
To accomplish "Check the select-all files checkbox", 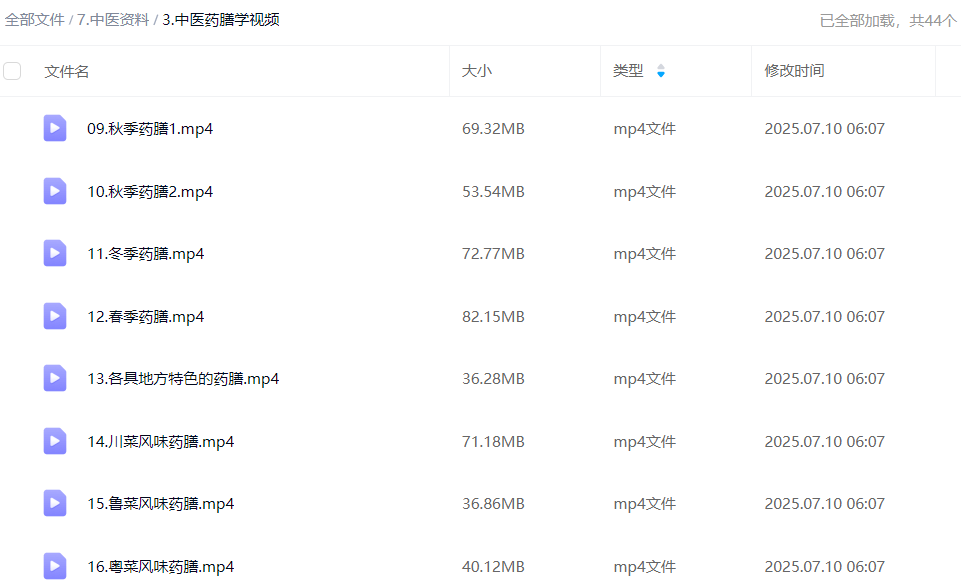I will tap(12, 71).
